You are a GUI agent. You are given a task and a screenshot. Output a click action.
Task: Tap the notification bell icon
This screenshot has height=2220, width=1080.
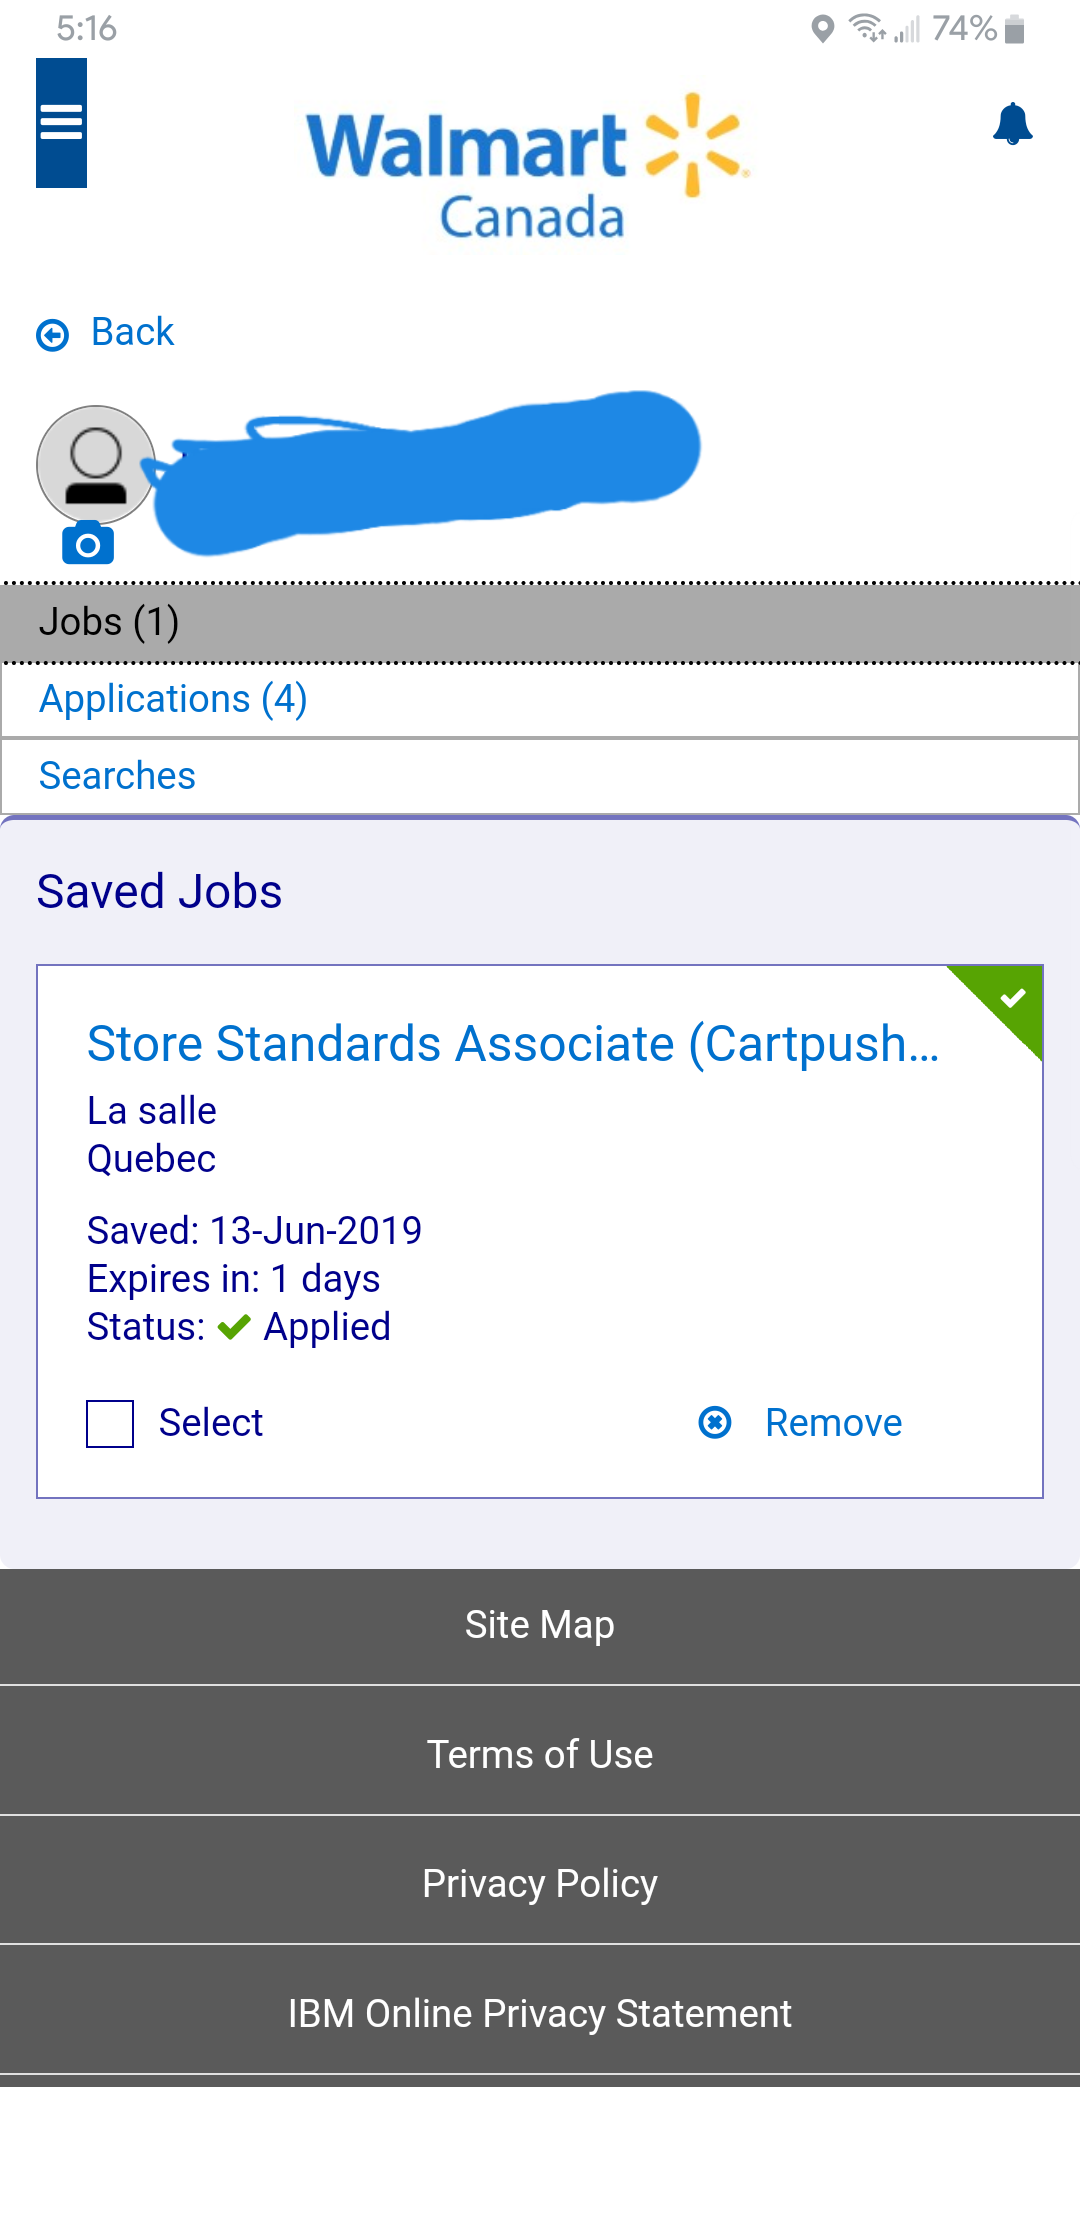point(1012,124)
